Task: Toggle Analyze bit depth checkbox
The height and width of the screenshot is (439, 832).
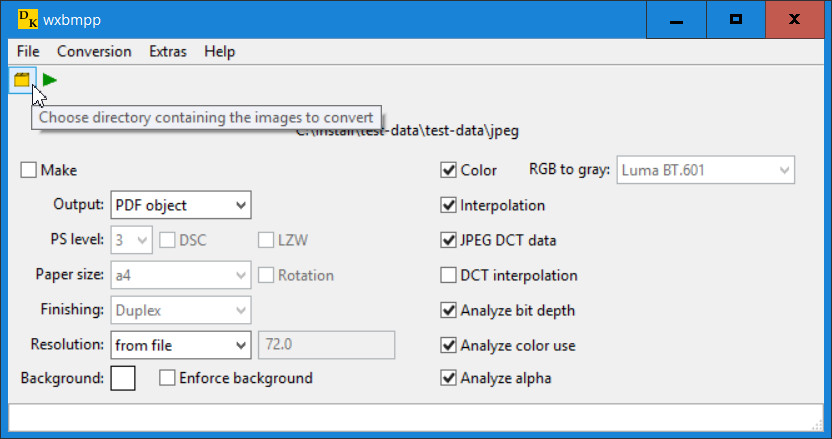Action: coord(449,310)
